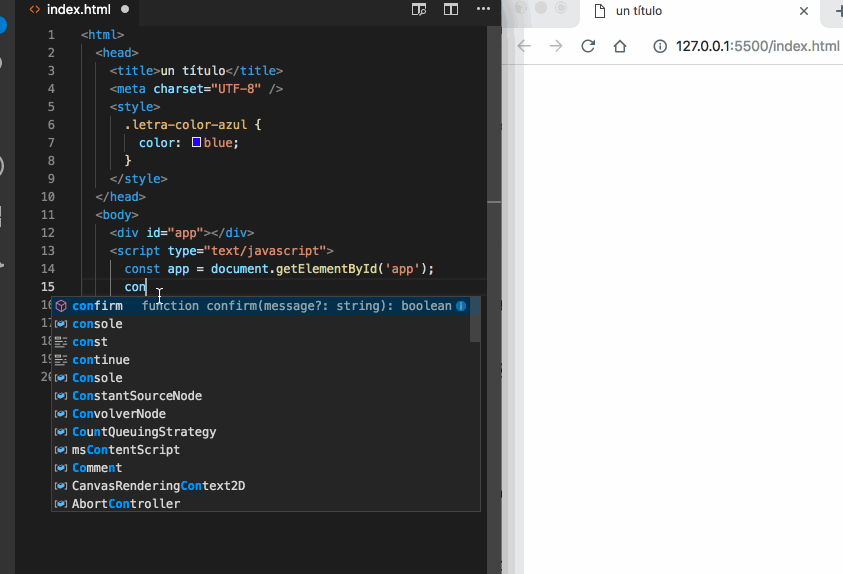This screenshot has width=843, height=574.
Task: Choose 'msContentScript' suggestion
Action: coord(260,450)
